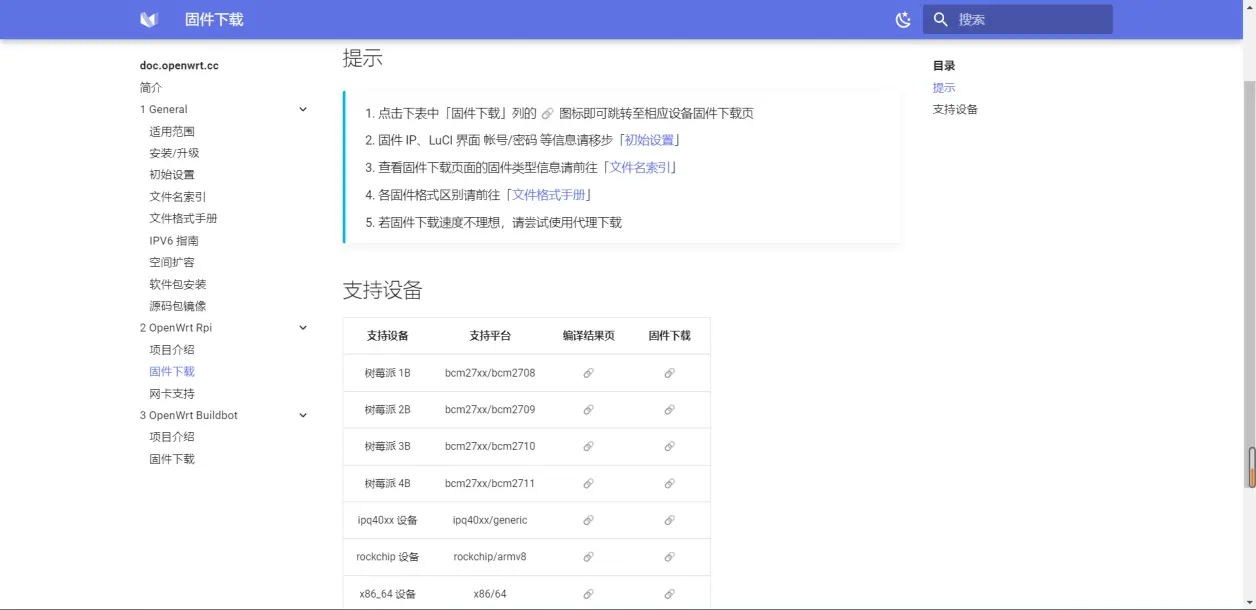The image size is (1256, 610).
Task: Open 固件下载 under 3 OpenWrt Buildbot
Action: pos(172,459)
